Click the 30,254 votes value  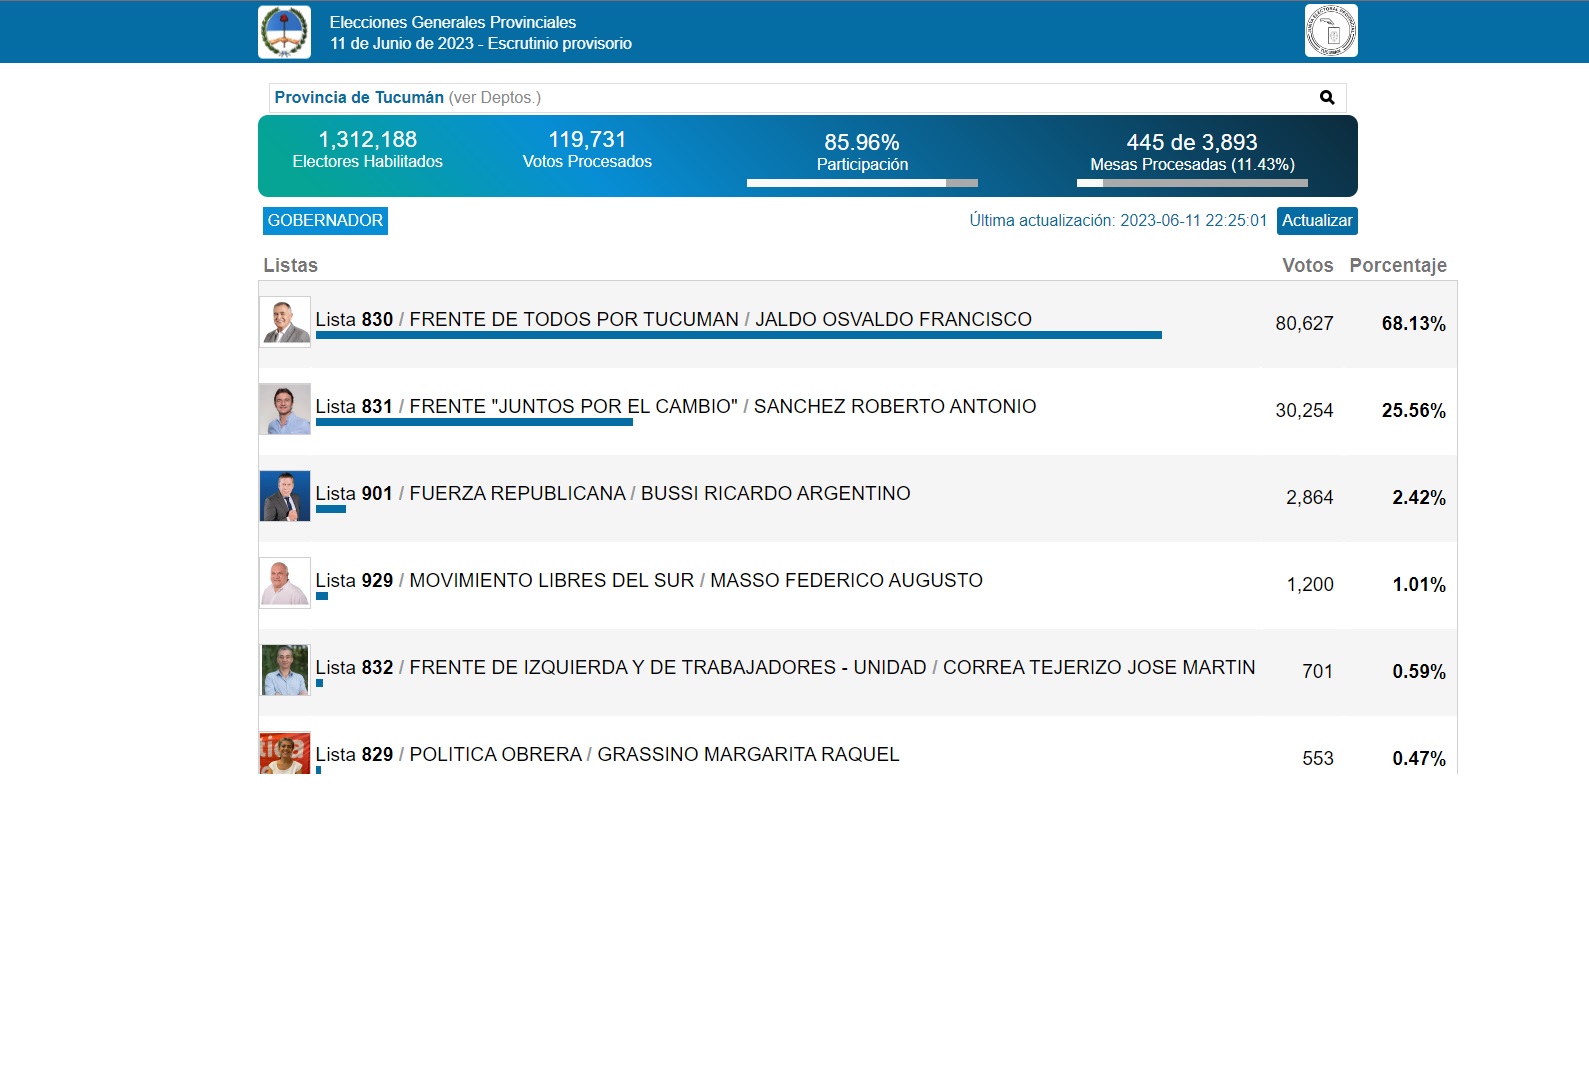point(1304,411)
